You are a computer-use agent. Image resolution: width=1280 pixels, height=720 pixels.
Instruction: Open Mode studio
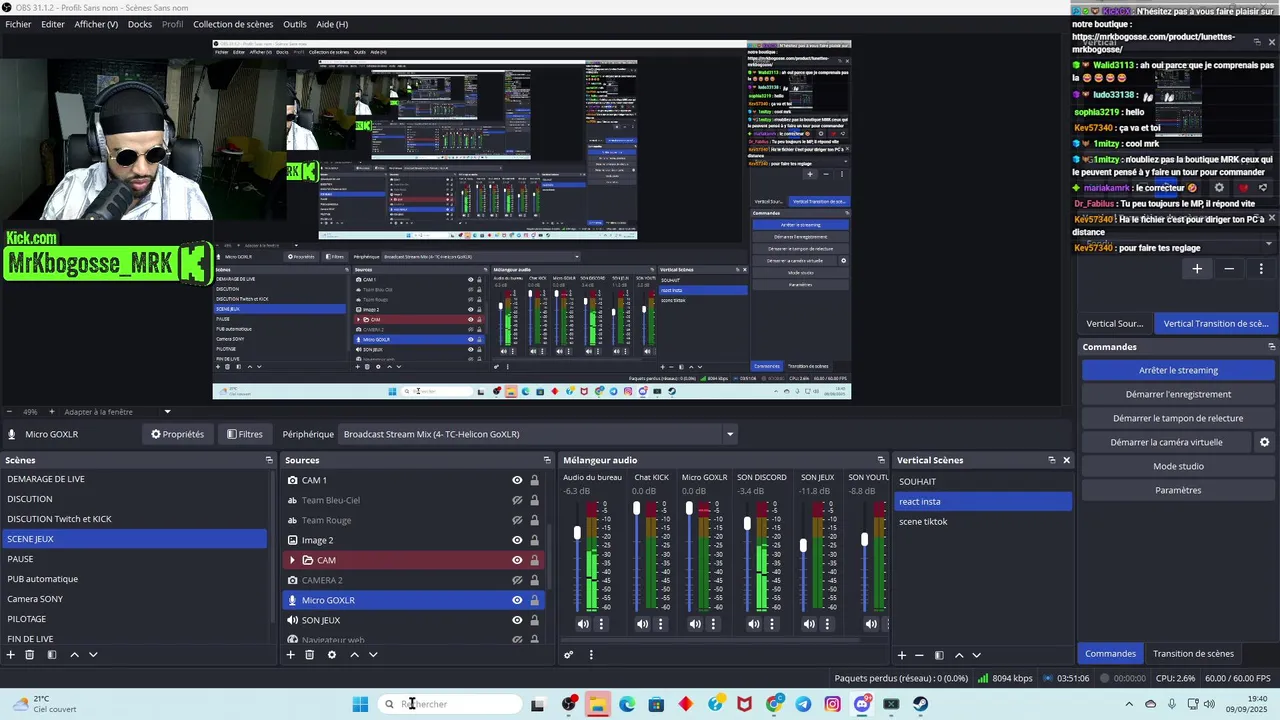(1178, 466)
